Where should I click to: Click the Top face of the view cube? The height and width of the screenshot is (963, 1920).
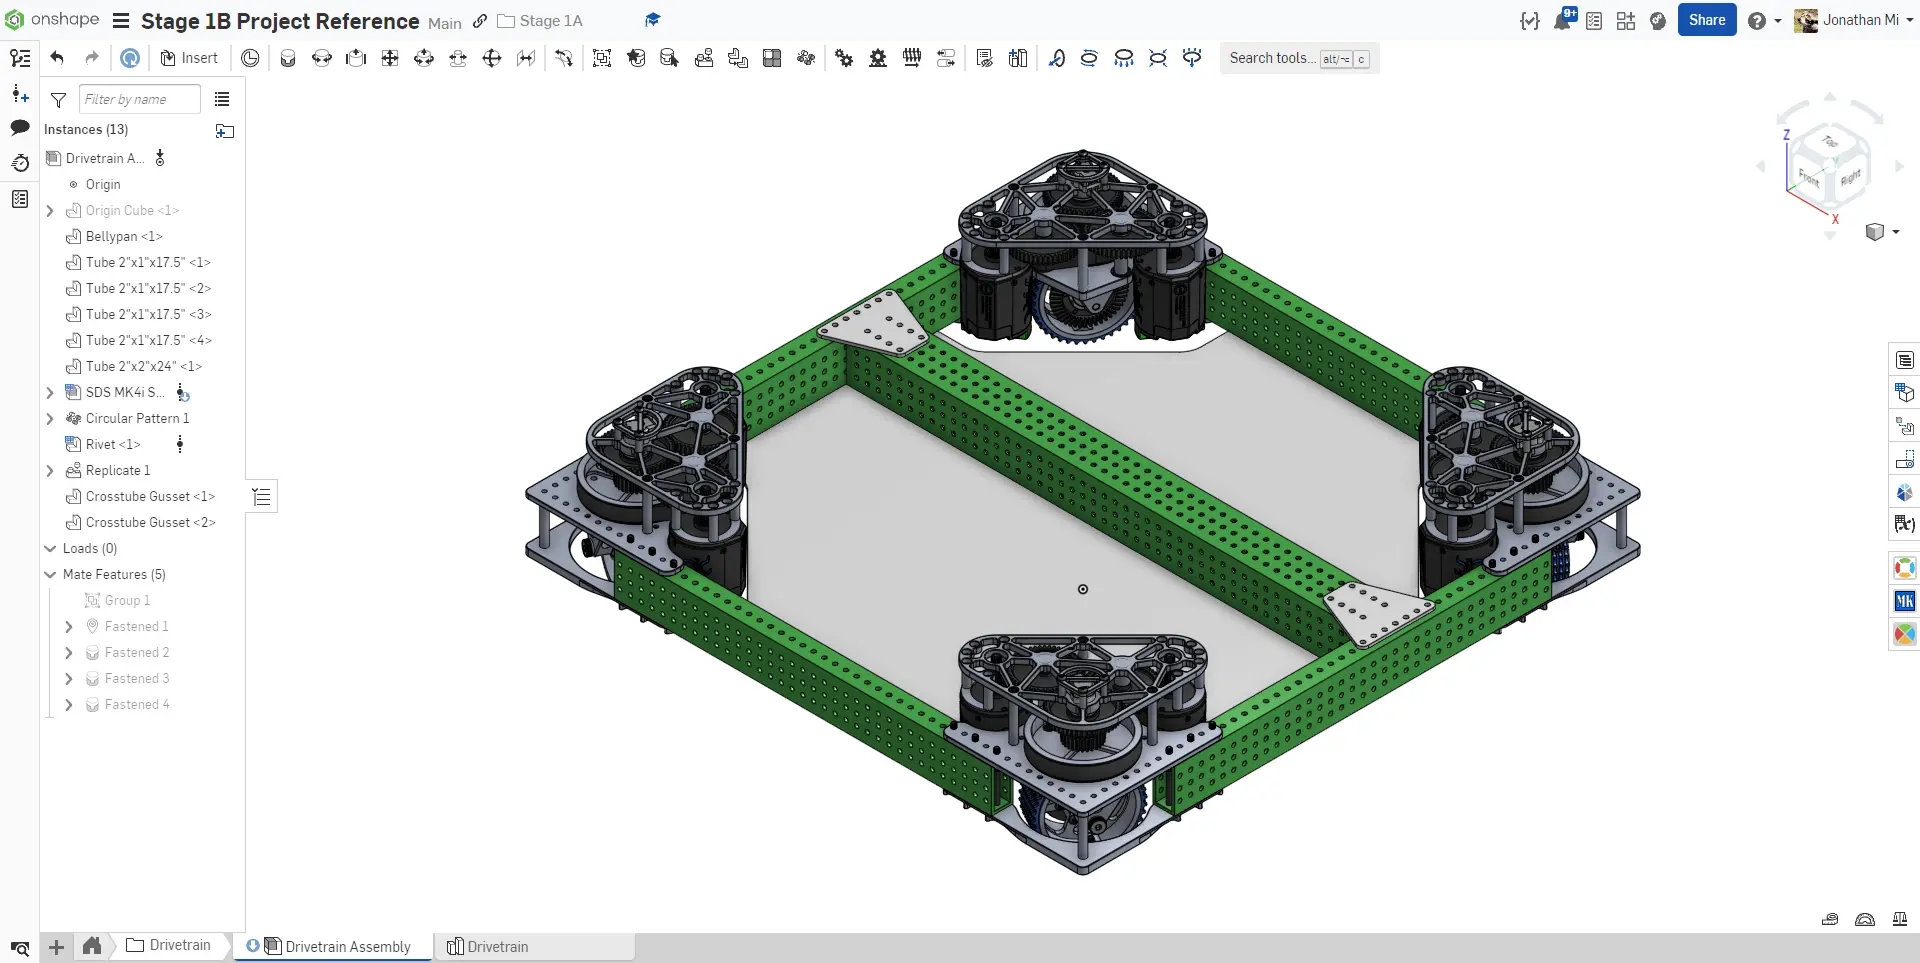point(1829,142)
